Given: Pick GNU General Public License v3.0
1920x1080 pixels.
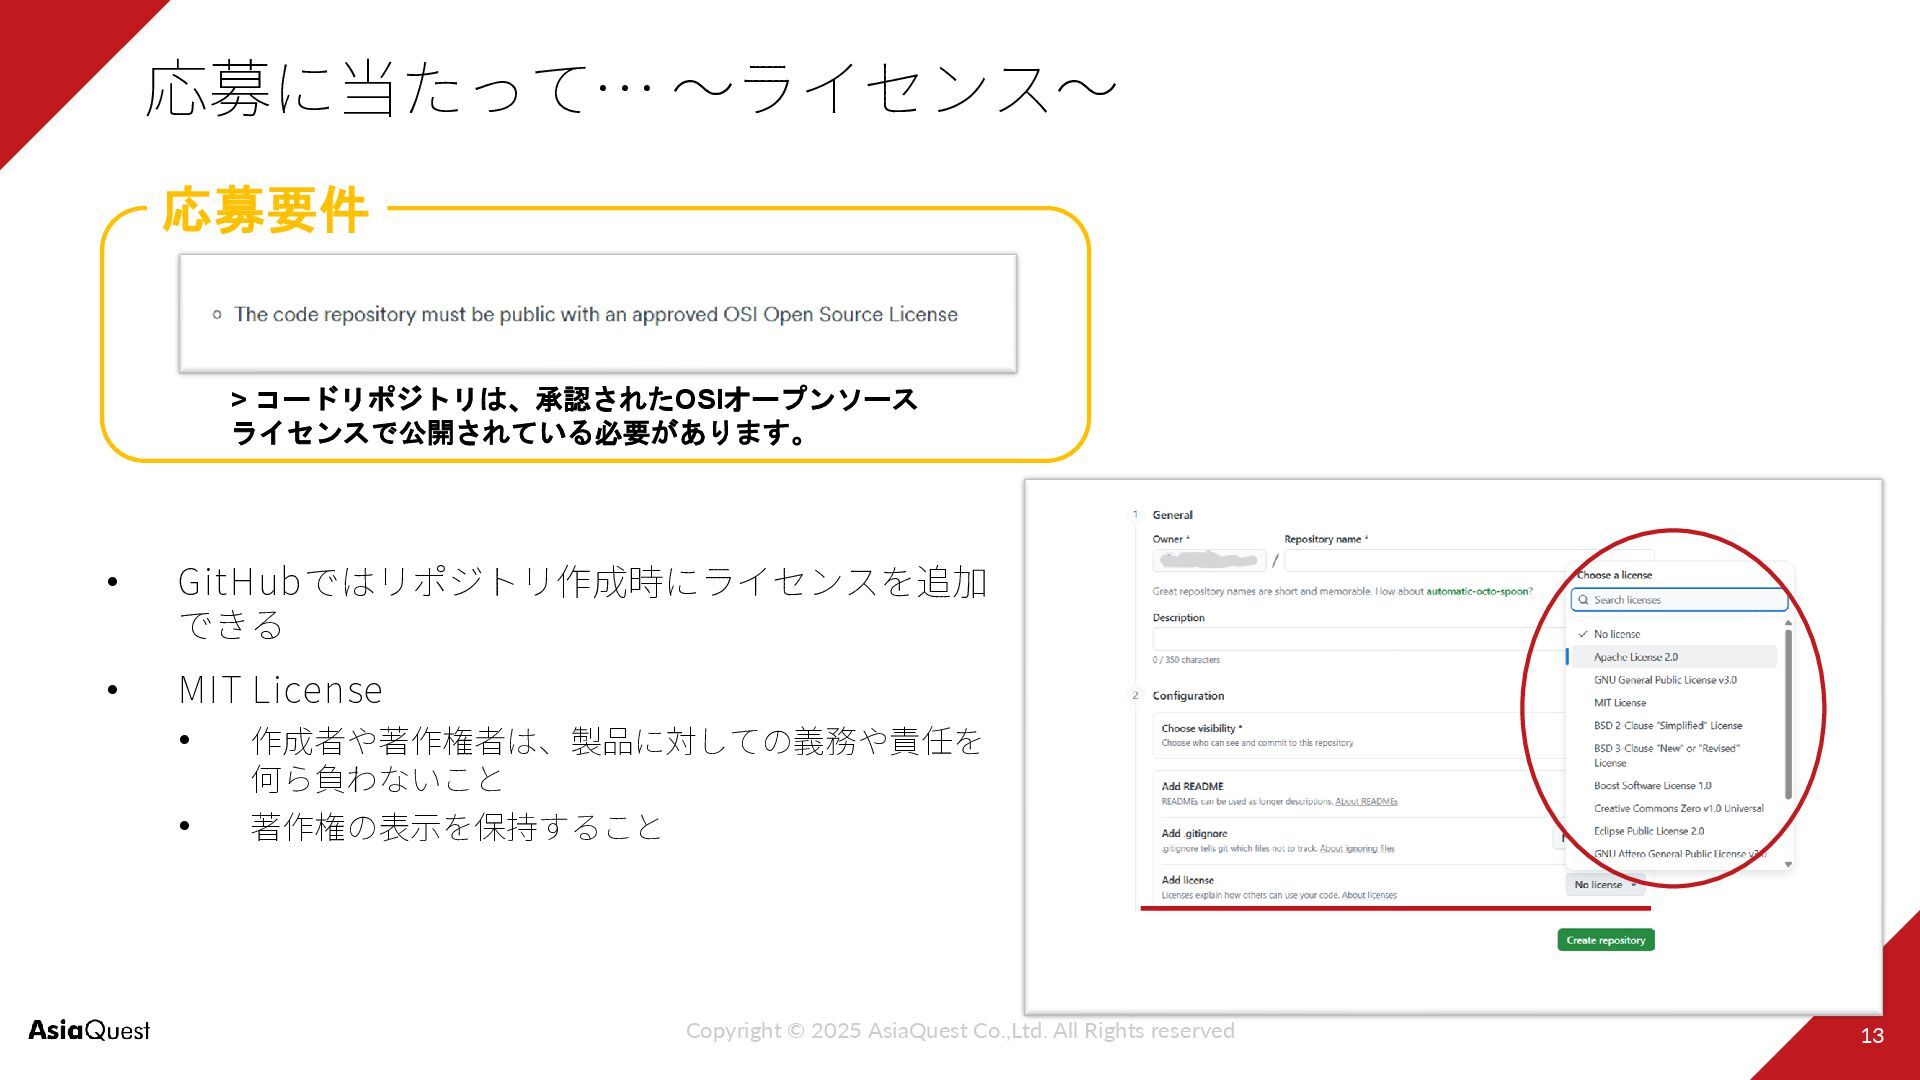Looking at the screenshot, I should pos(1664,680).
